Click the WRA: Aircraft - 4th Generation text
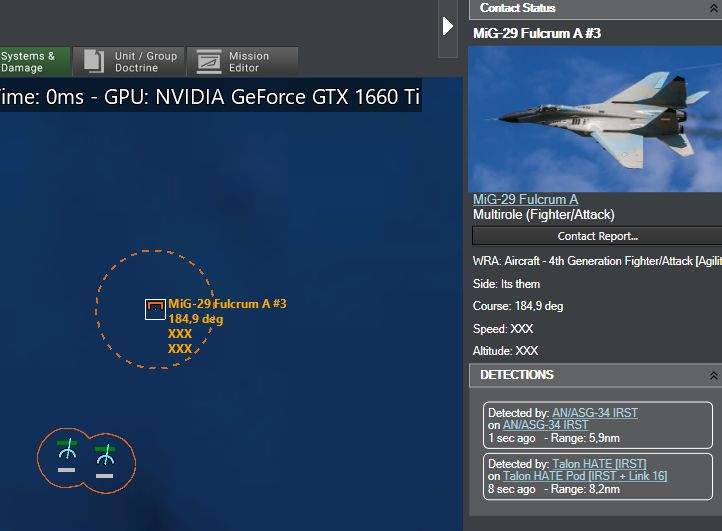This screenshot has width=722, height=531. pos(597,261)
